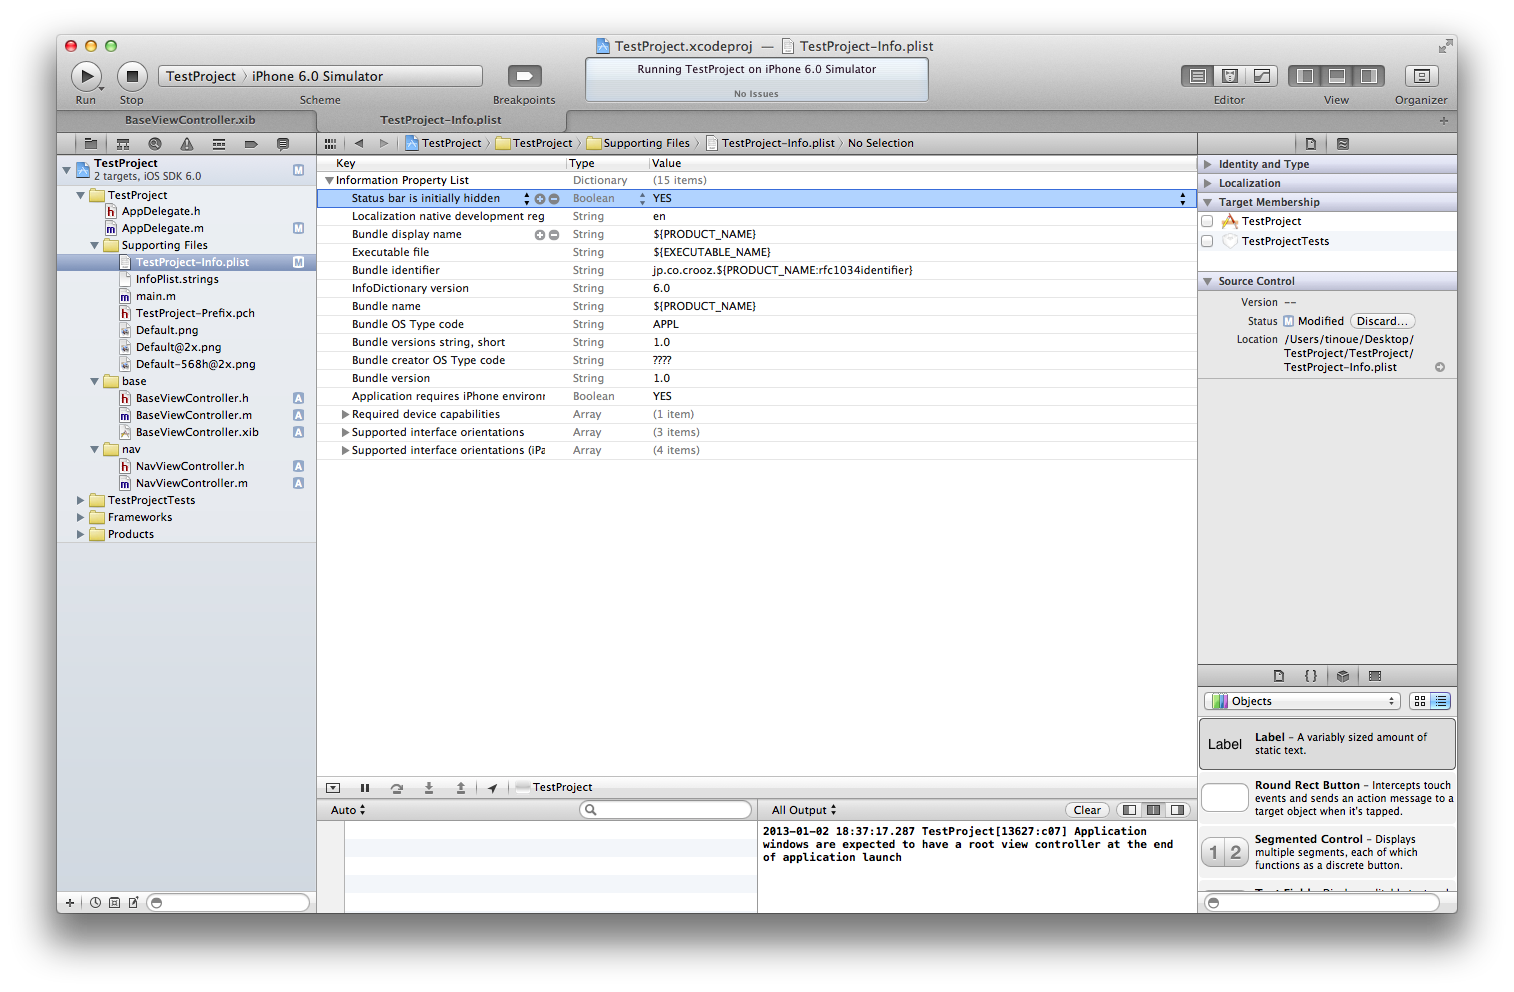Show the Media library
Viewport: 1514px width, 992px height.
pyautogui.click(x=1375, y=676)
